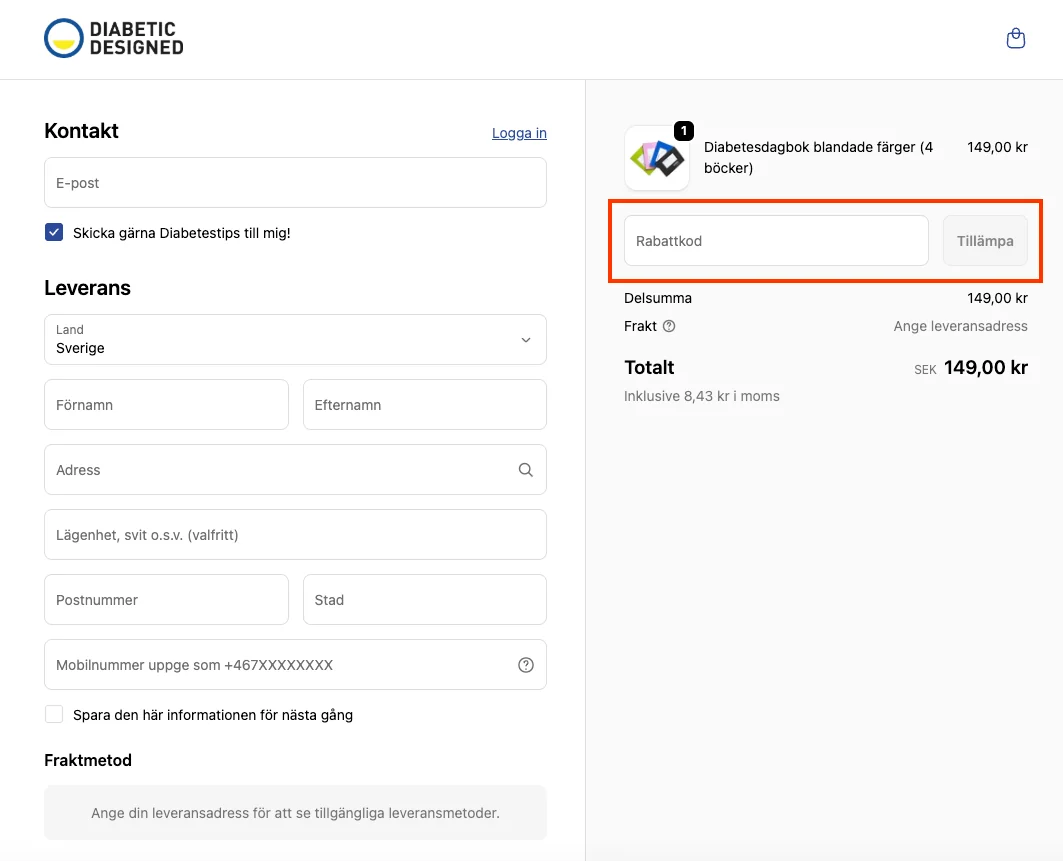The height and width of the screenshot is (861, 1063).
Task: Select the Förnamn text field
Action: (166, 405)
